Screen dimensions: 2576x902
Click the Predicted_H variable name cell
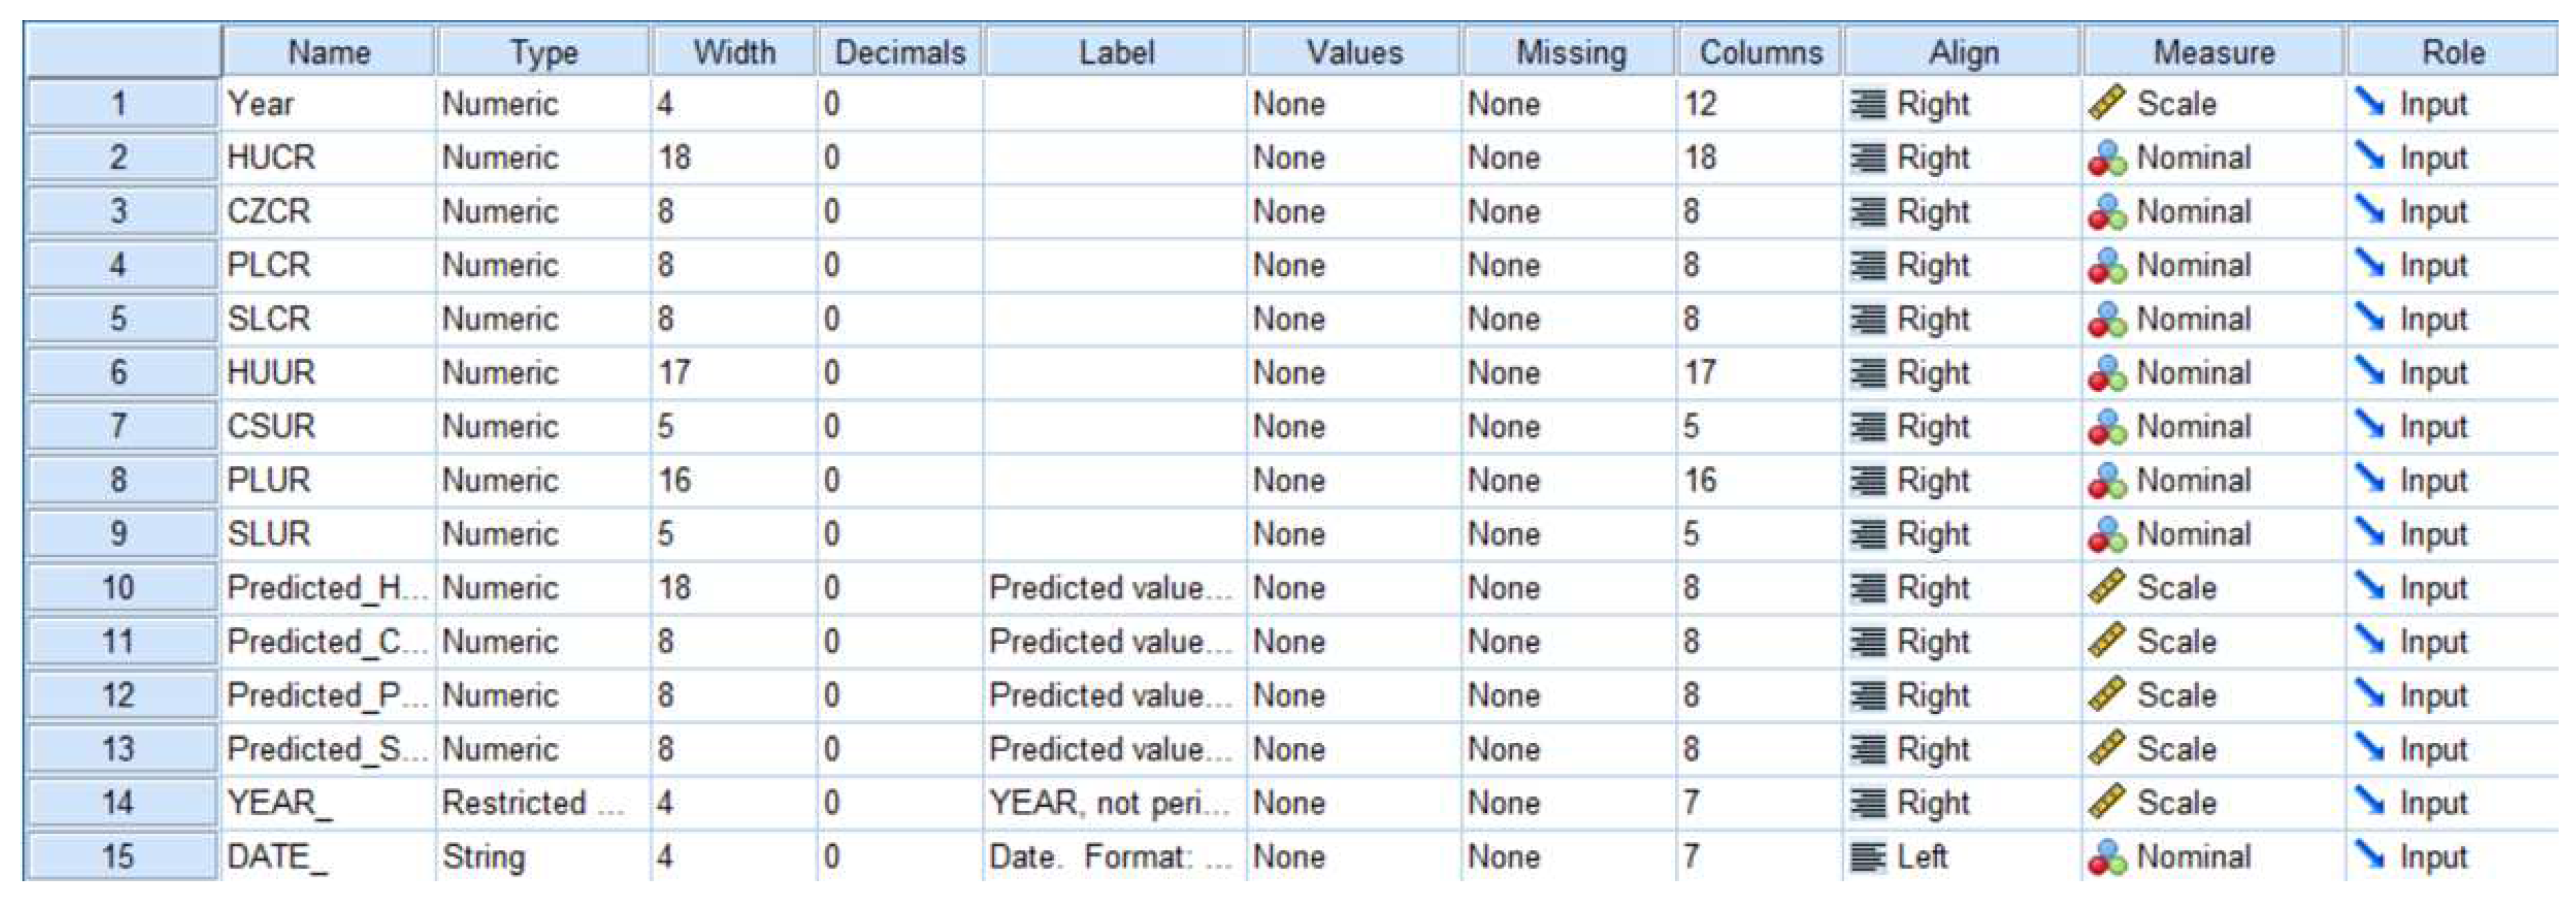[327, 587]
